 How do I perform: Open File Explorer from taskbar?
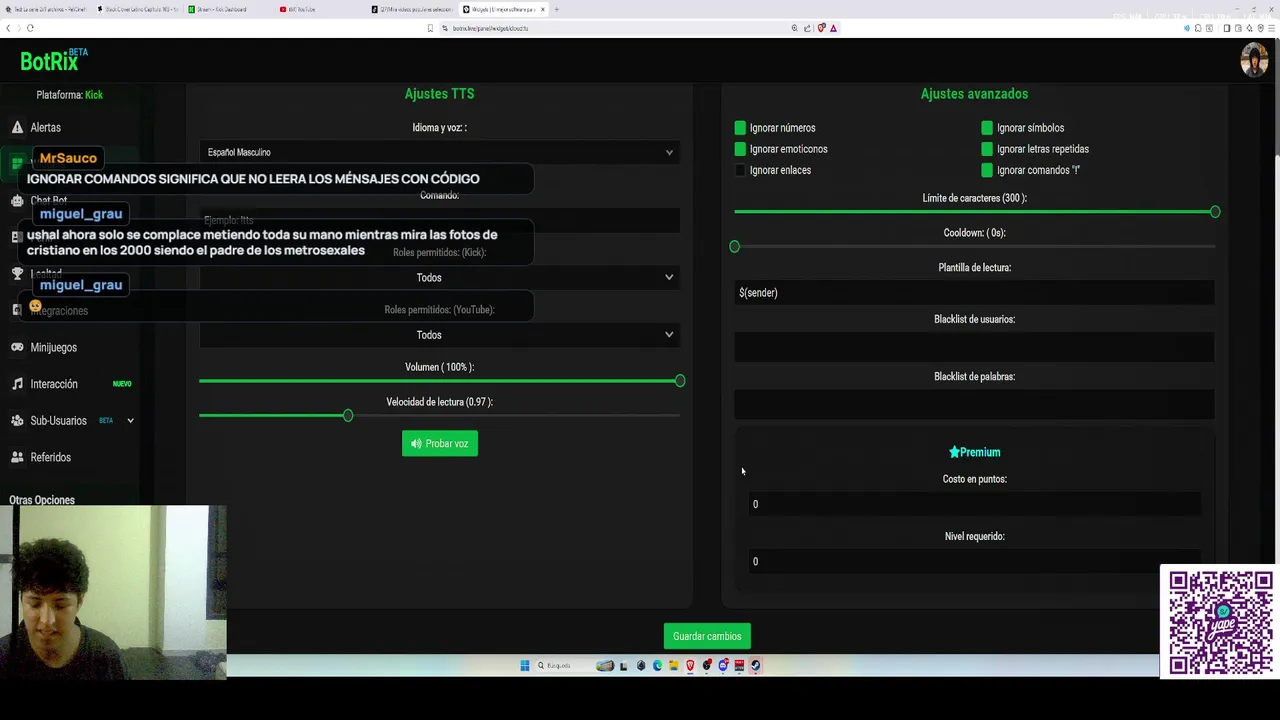click(674, 665)
